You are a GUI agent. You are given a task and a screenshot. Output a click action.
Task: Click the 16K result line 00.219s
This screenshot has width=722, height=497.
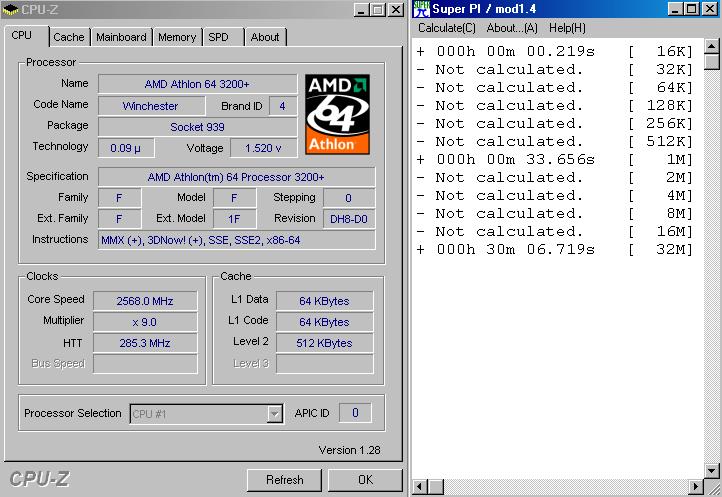(x=554, y=52)
